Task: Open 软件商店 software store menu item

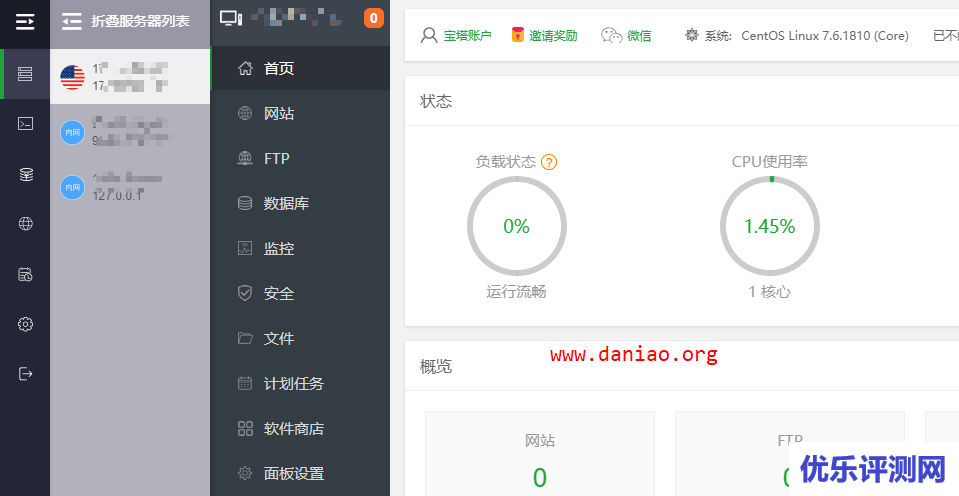Action: [300, 429]
